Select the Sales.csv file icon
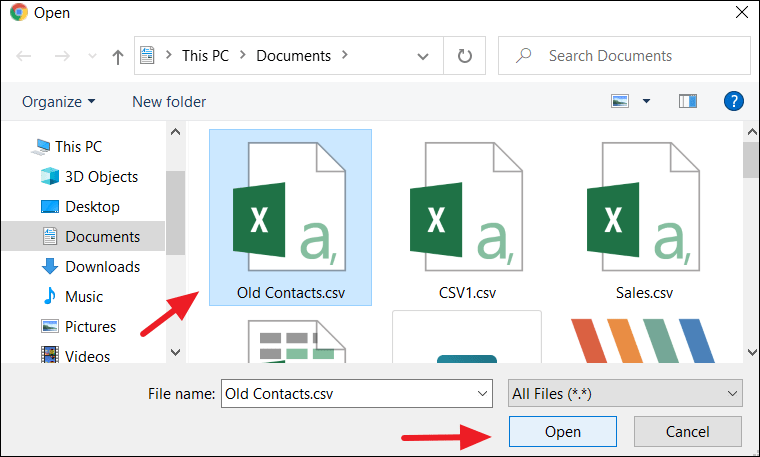760x457 pixels. (x=644, y=207)
